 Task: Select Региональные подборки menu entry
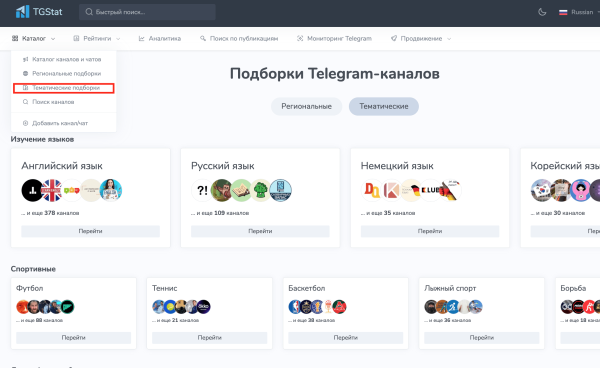click(64, 73)
